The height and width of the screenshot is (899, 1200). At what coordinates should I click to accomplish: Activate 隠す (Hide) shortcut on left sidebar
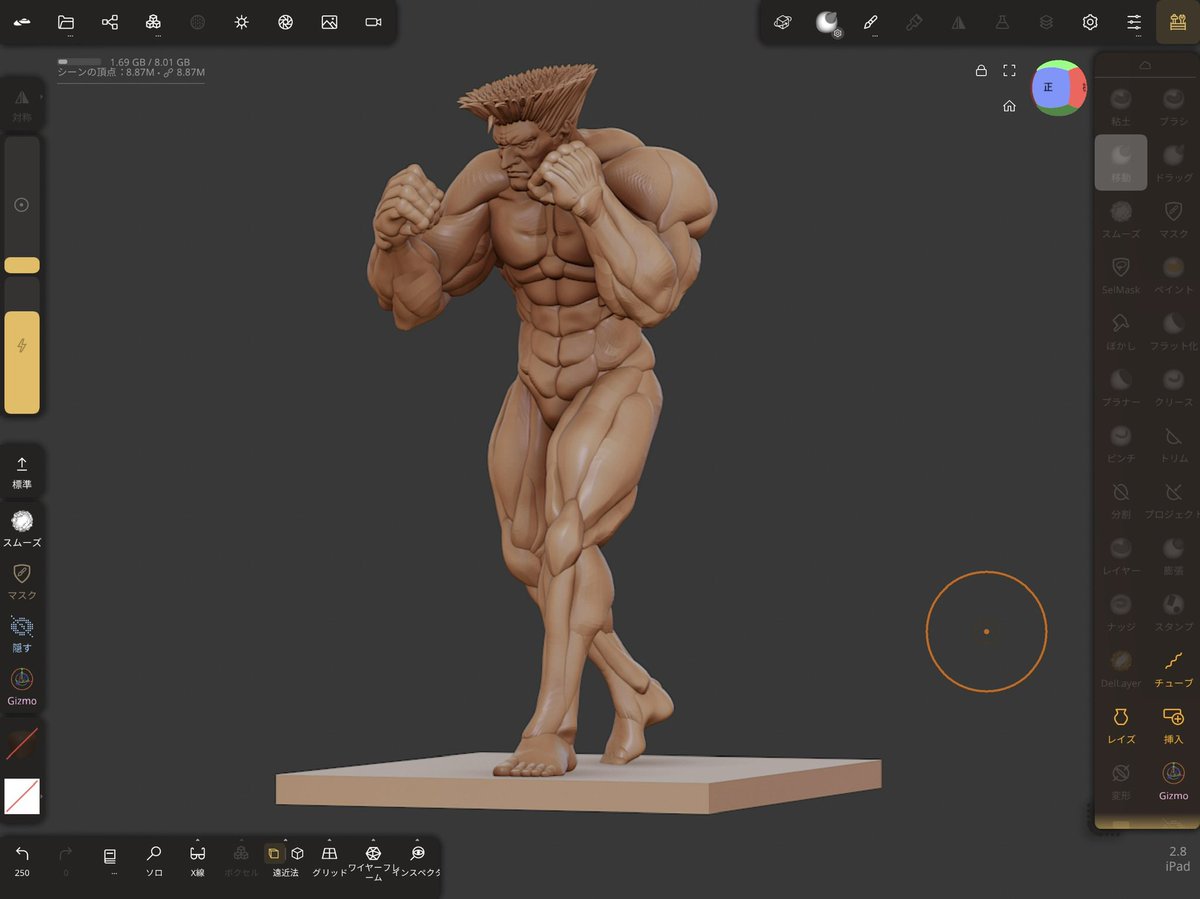click(x=22, y=634)
